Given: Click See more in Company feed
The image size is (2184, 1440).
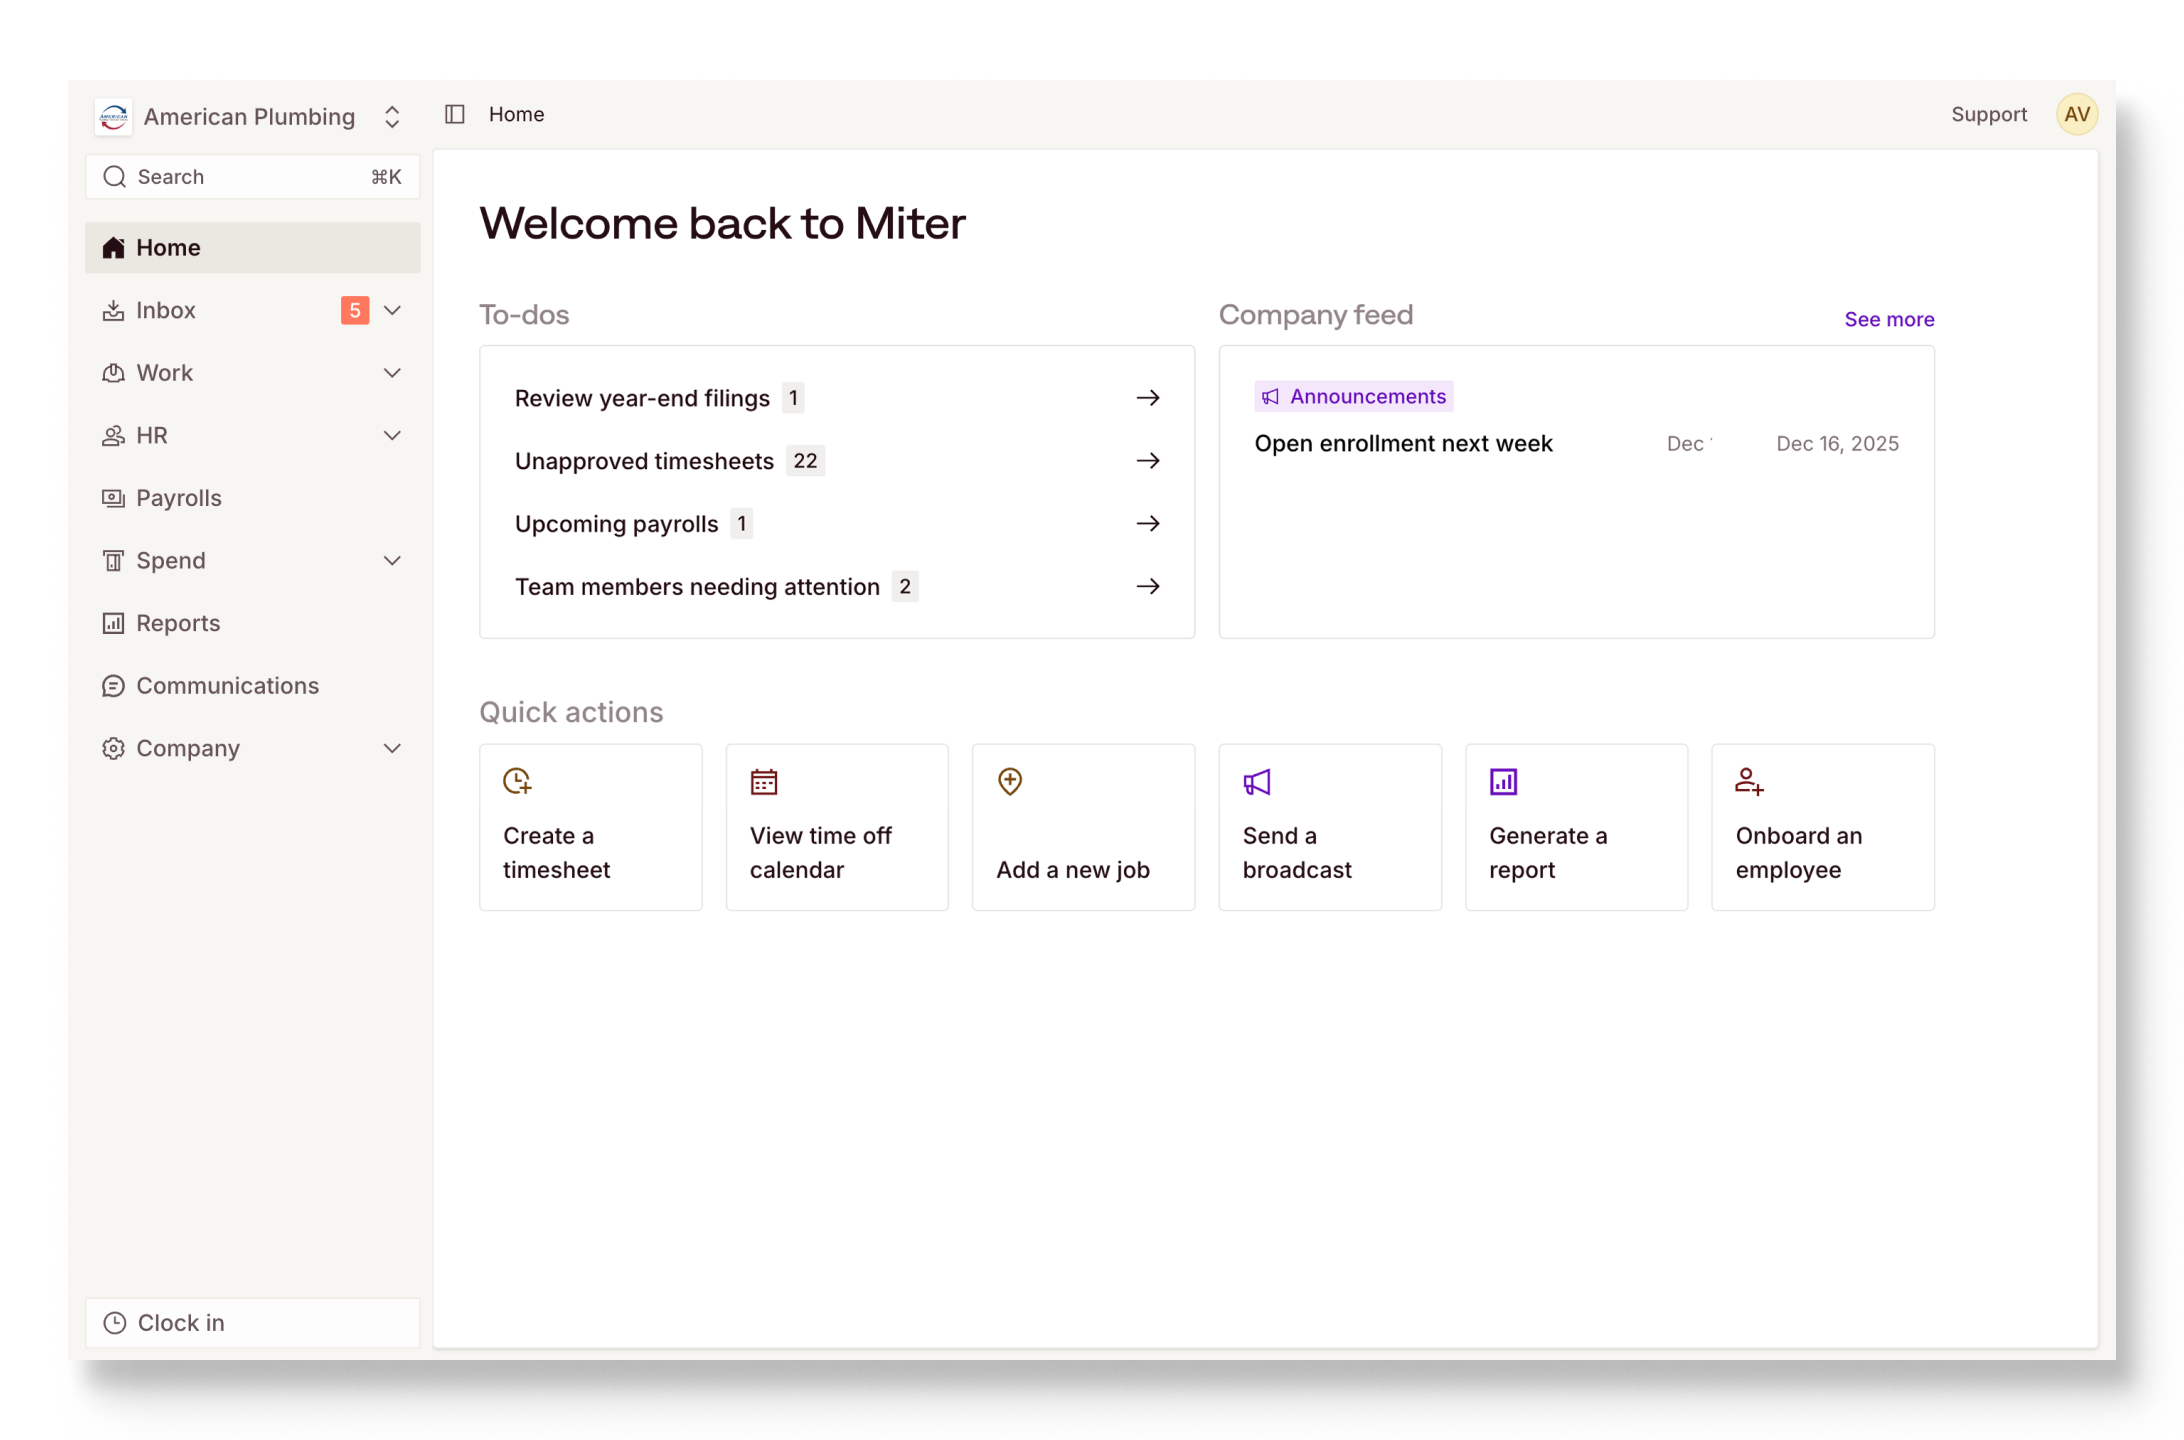Looking at the screenshot, I should coord(1888,319).
